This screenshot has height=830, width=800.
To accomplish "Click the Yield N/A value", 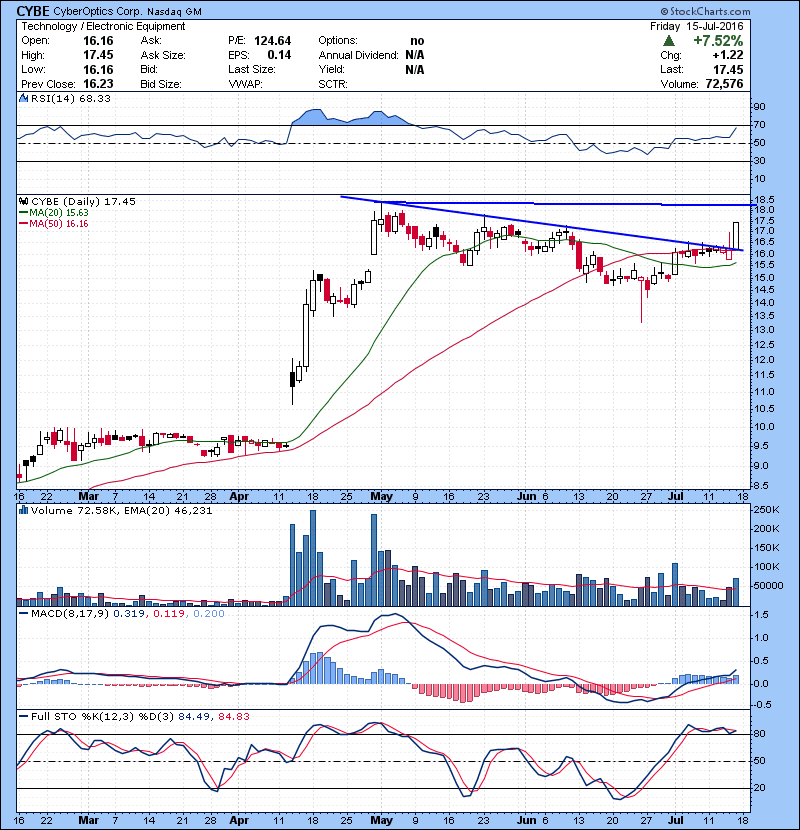I will coord(415,70).
